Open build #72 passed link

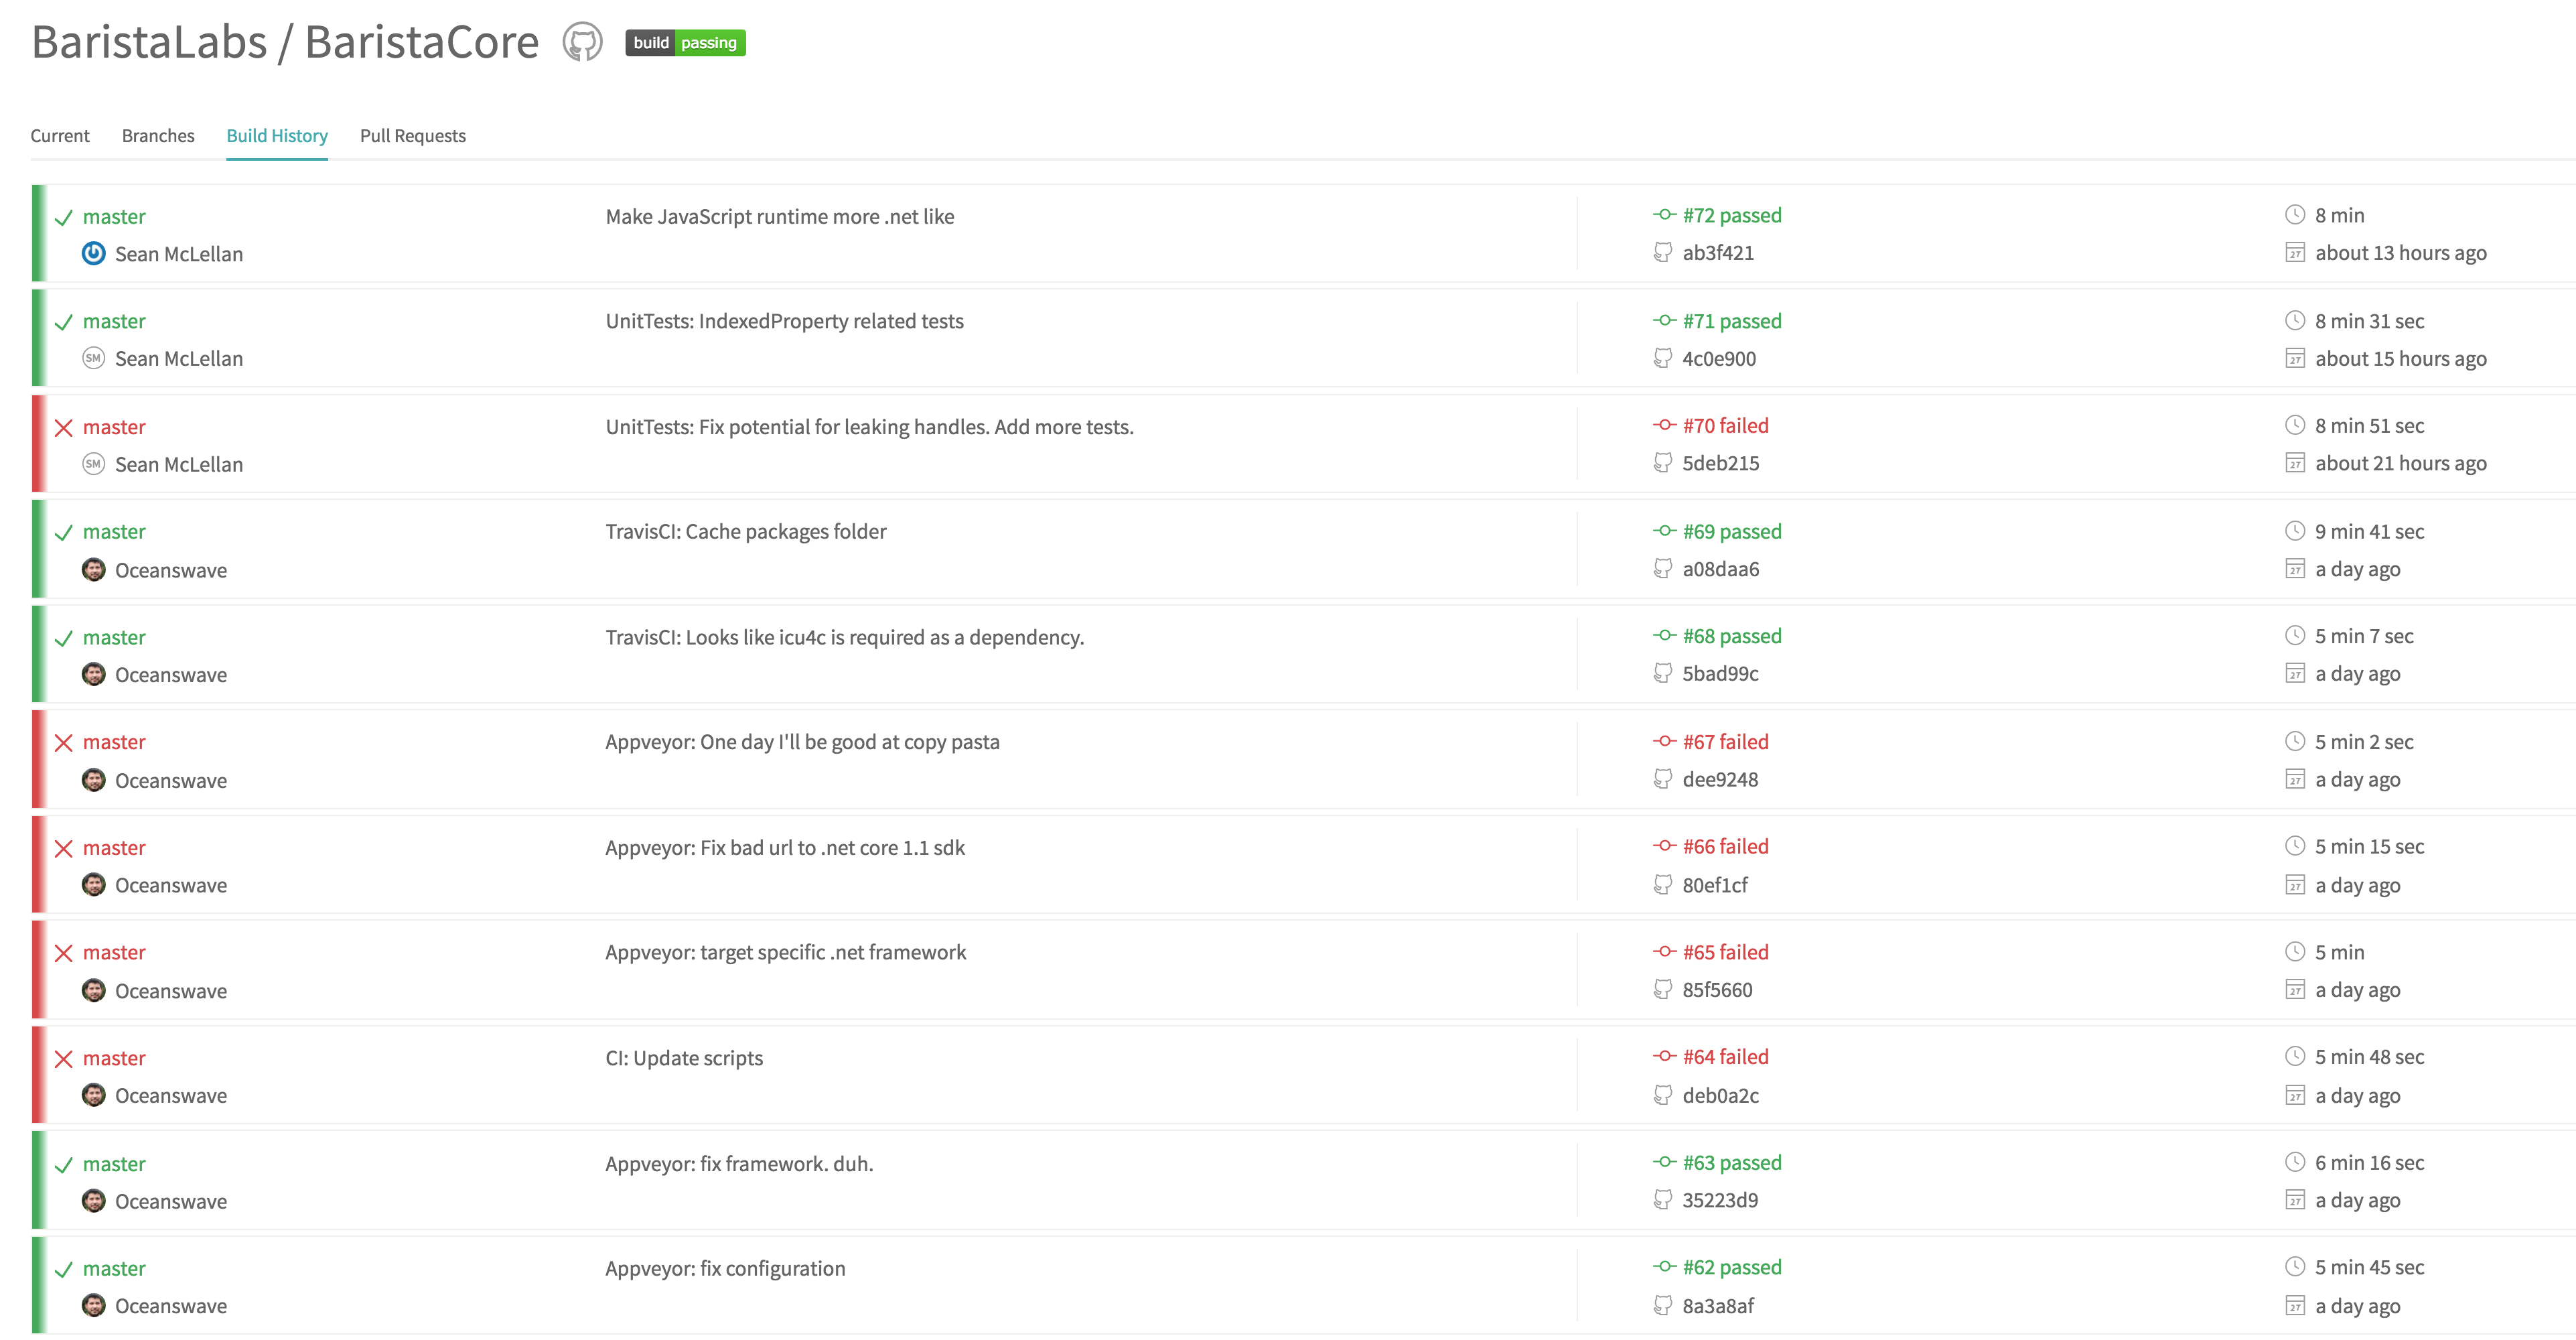pyautogui.click(x=1732, y=215)
